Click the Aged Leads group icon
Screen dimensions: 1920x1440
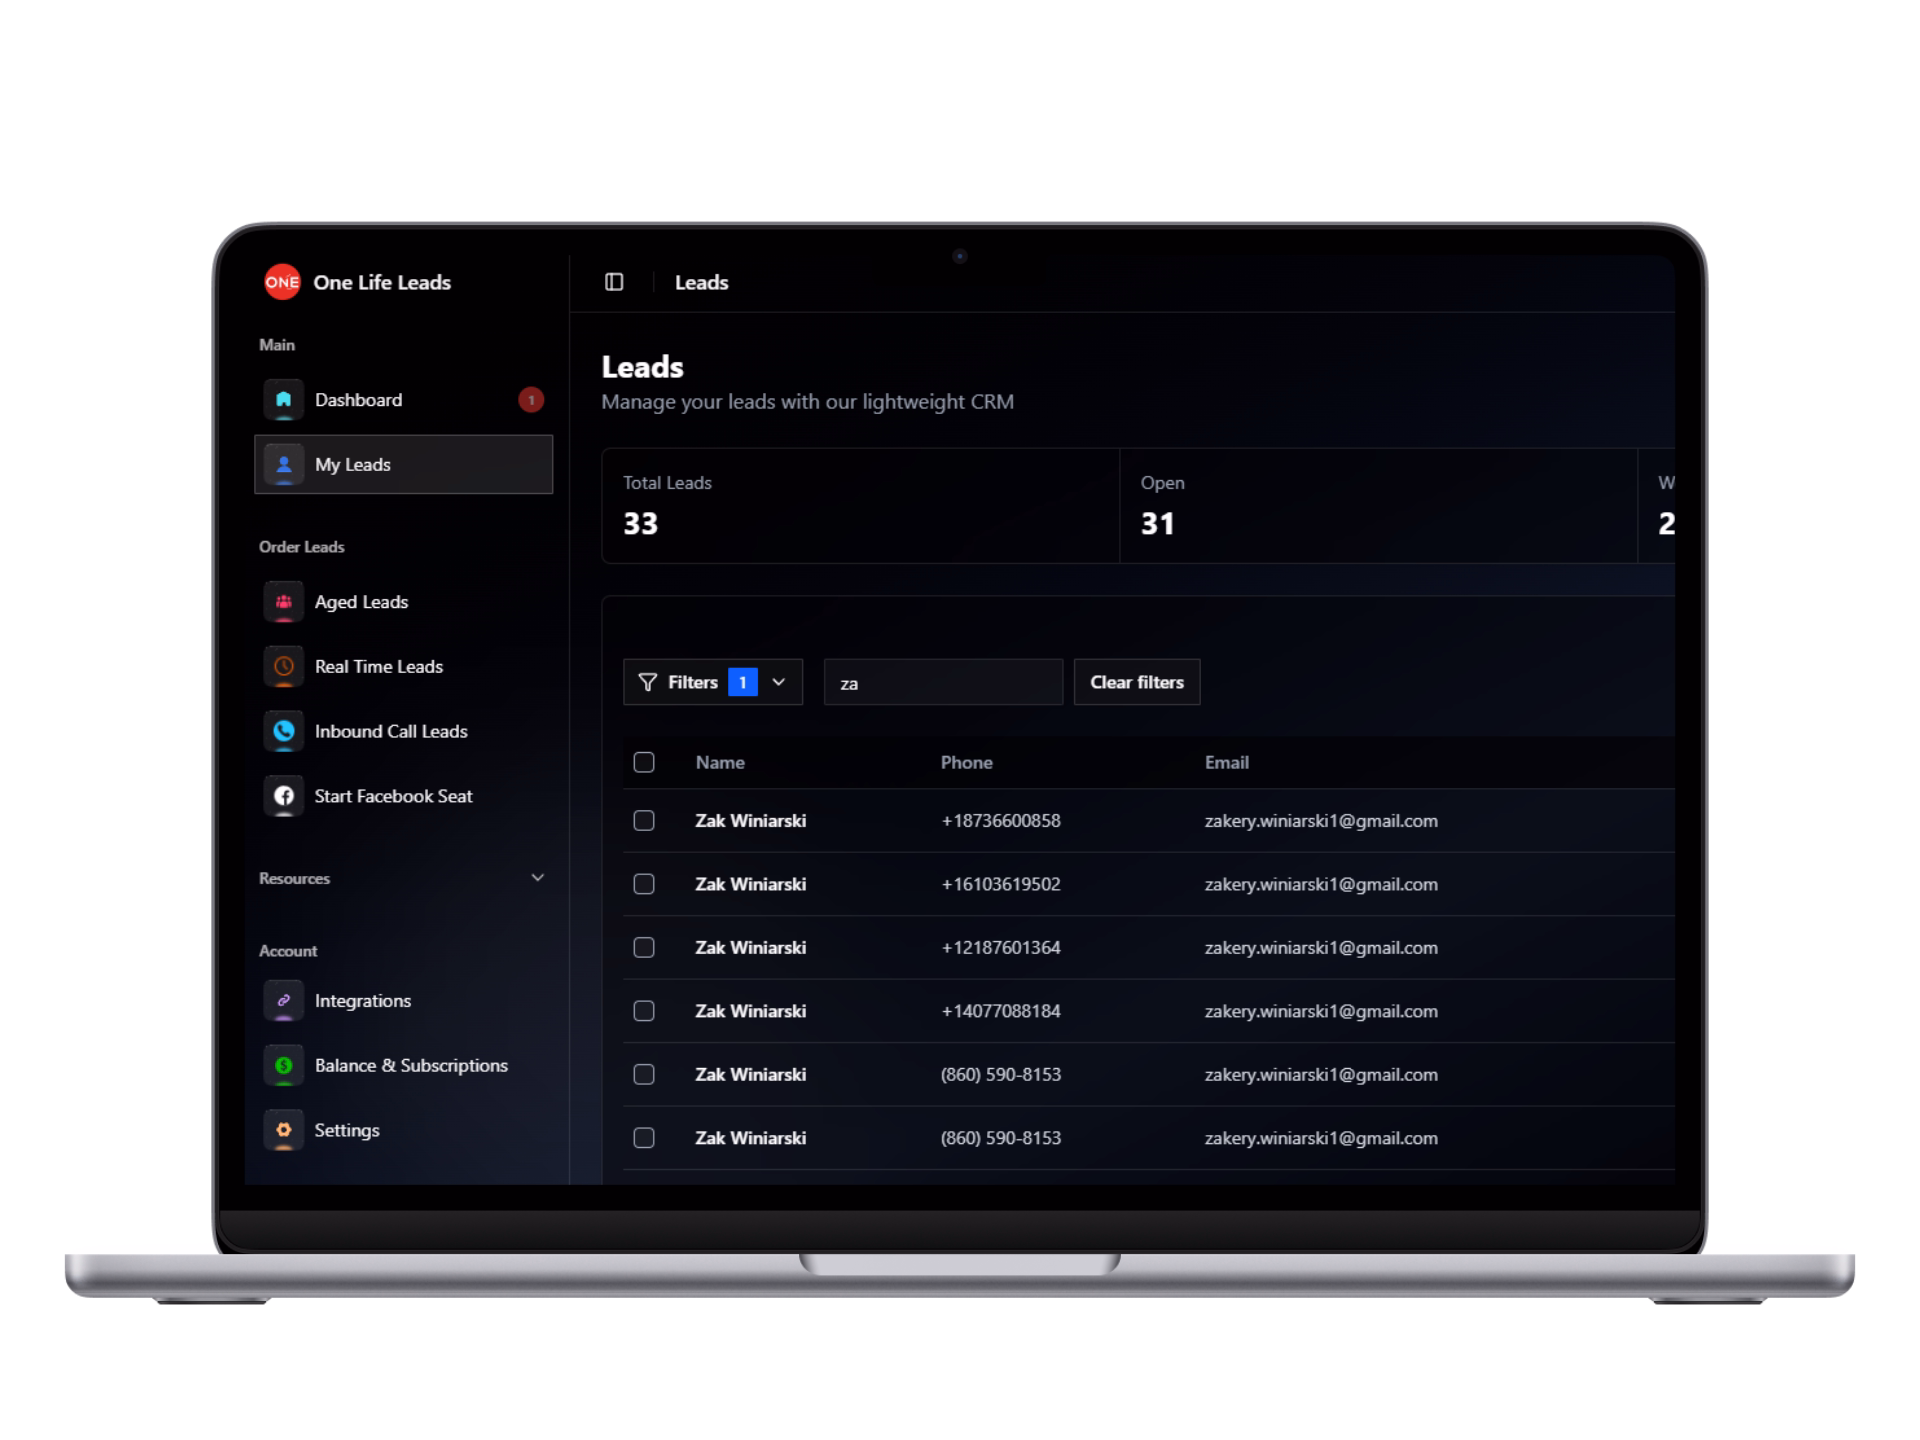click(x=283, y=601)
